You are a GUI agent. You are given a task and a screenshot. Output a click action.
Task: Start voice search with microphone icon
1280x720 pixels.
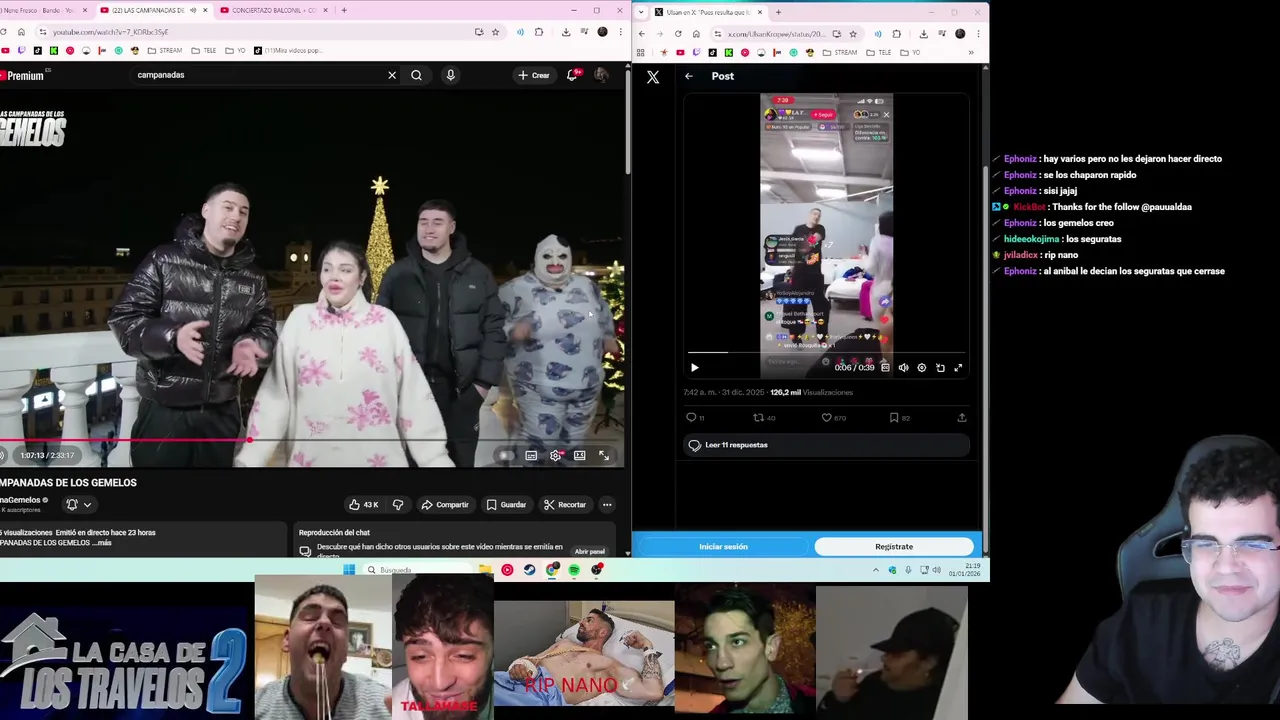tap(450, 75)
